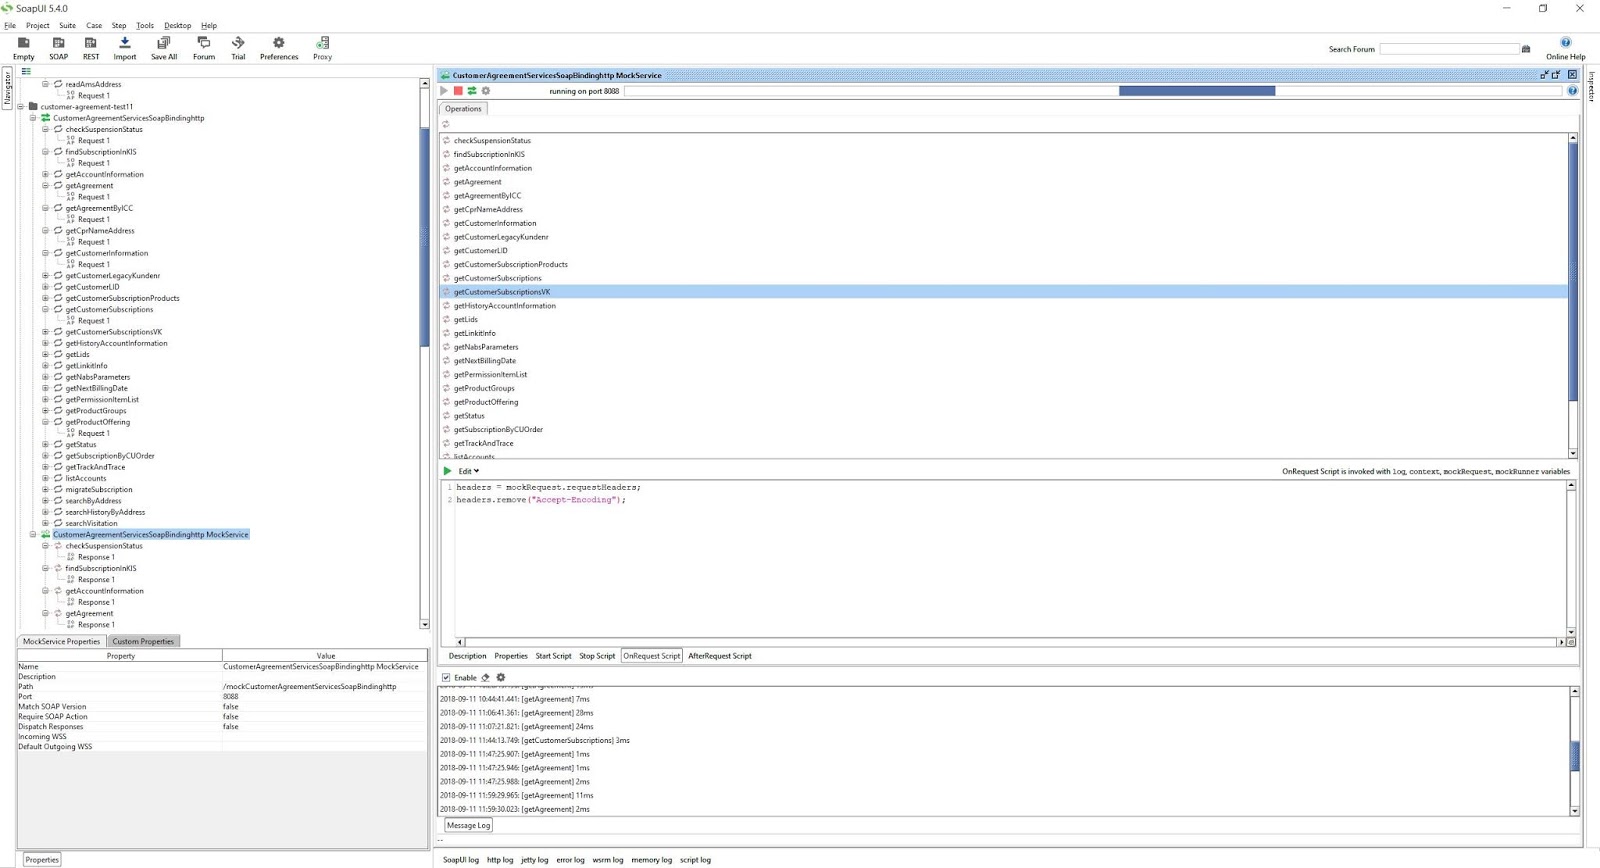Open the http log

click(x=500, y=860)
